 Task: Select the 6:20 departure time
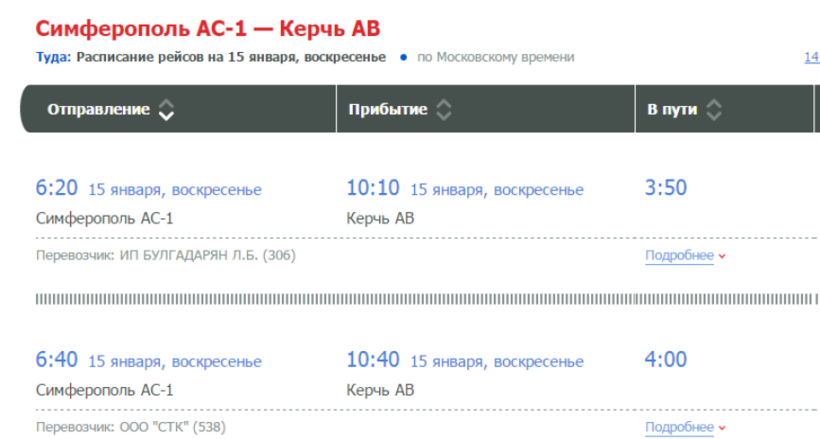pos(56,188)
